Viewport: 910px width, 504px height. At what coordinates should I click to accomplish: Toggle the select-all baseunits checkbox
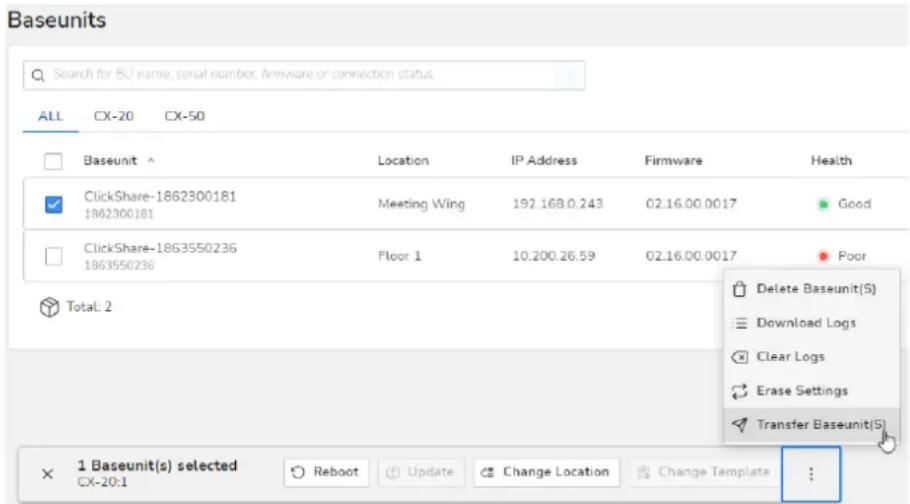(53, 161)
